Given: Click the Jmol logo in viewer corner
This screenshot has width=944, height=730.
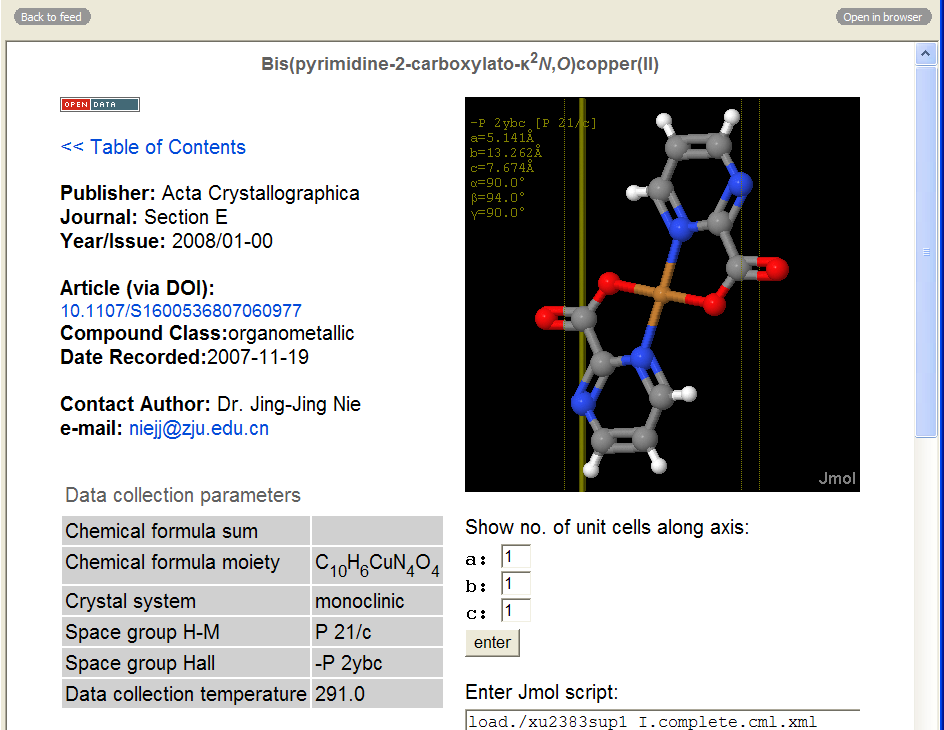Looking at the screenshot, I should pos(836,478).
